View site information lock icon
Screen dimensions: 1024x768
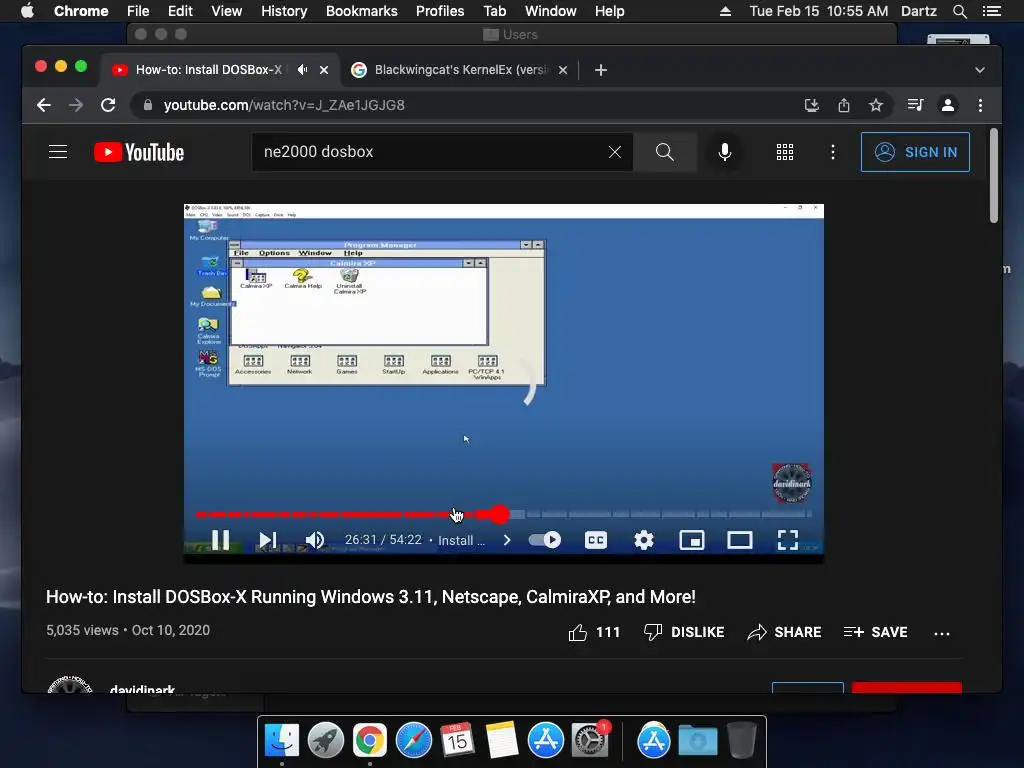click(x=148, y=105)
